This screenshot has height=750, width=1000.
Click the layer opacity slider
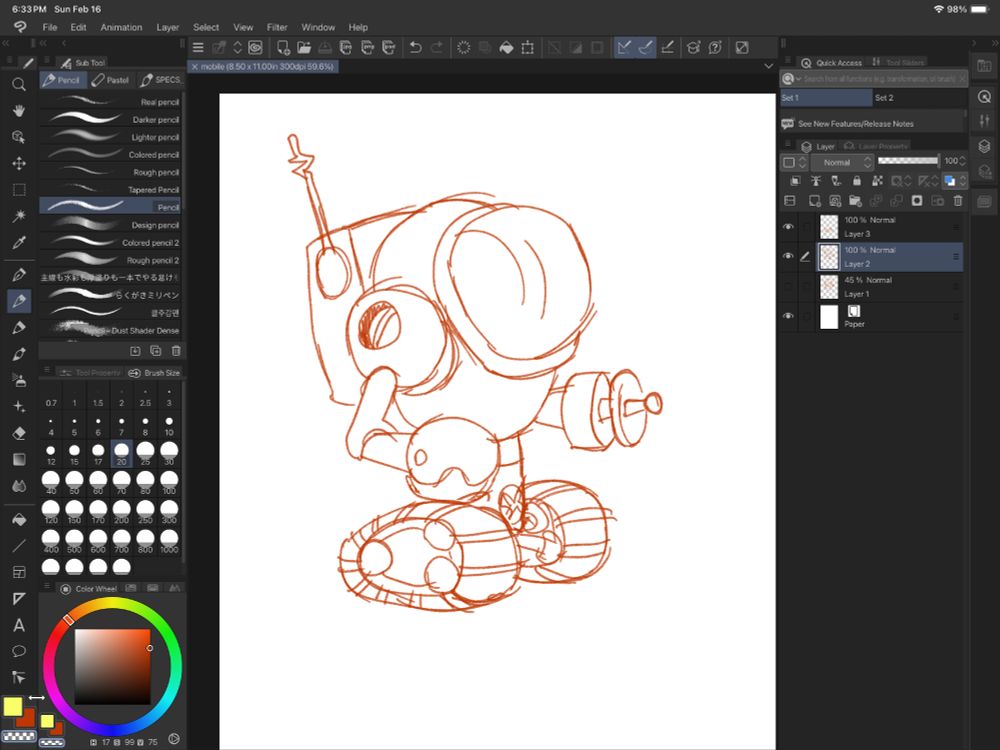[908, 161]
